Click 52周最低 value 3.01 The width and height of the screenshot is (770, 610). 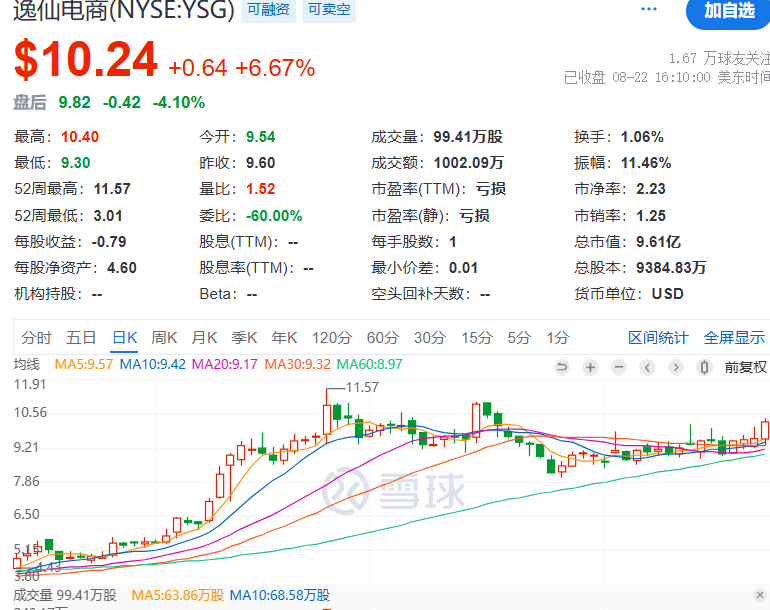pyautogui.click(x=108, y=216)
